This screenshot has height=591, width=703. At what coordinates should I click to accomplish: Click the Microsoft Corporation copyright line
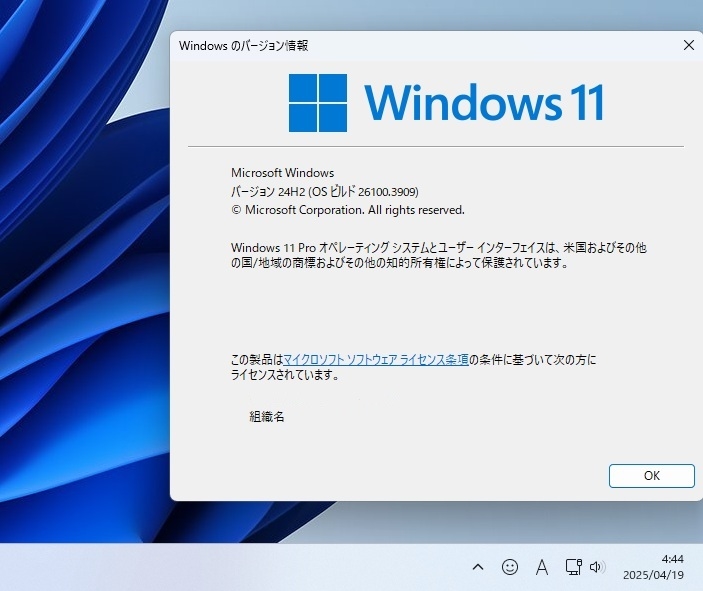[348, 210]
